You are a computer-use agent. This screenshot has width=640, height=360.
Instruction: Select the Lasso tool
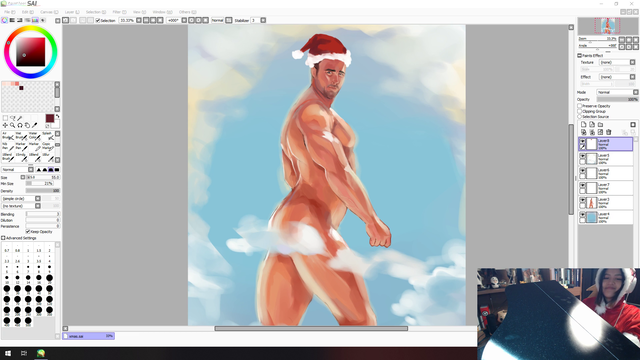pos(13,118)
